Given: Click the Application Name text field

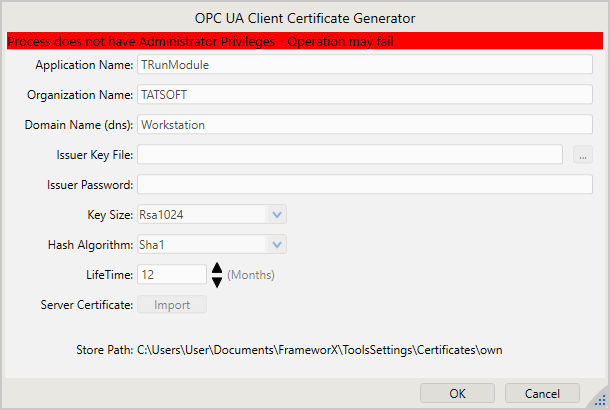Looking at the screenshot, I should [x=366, y=65].
